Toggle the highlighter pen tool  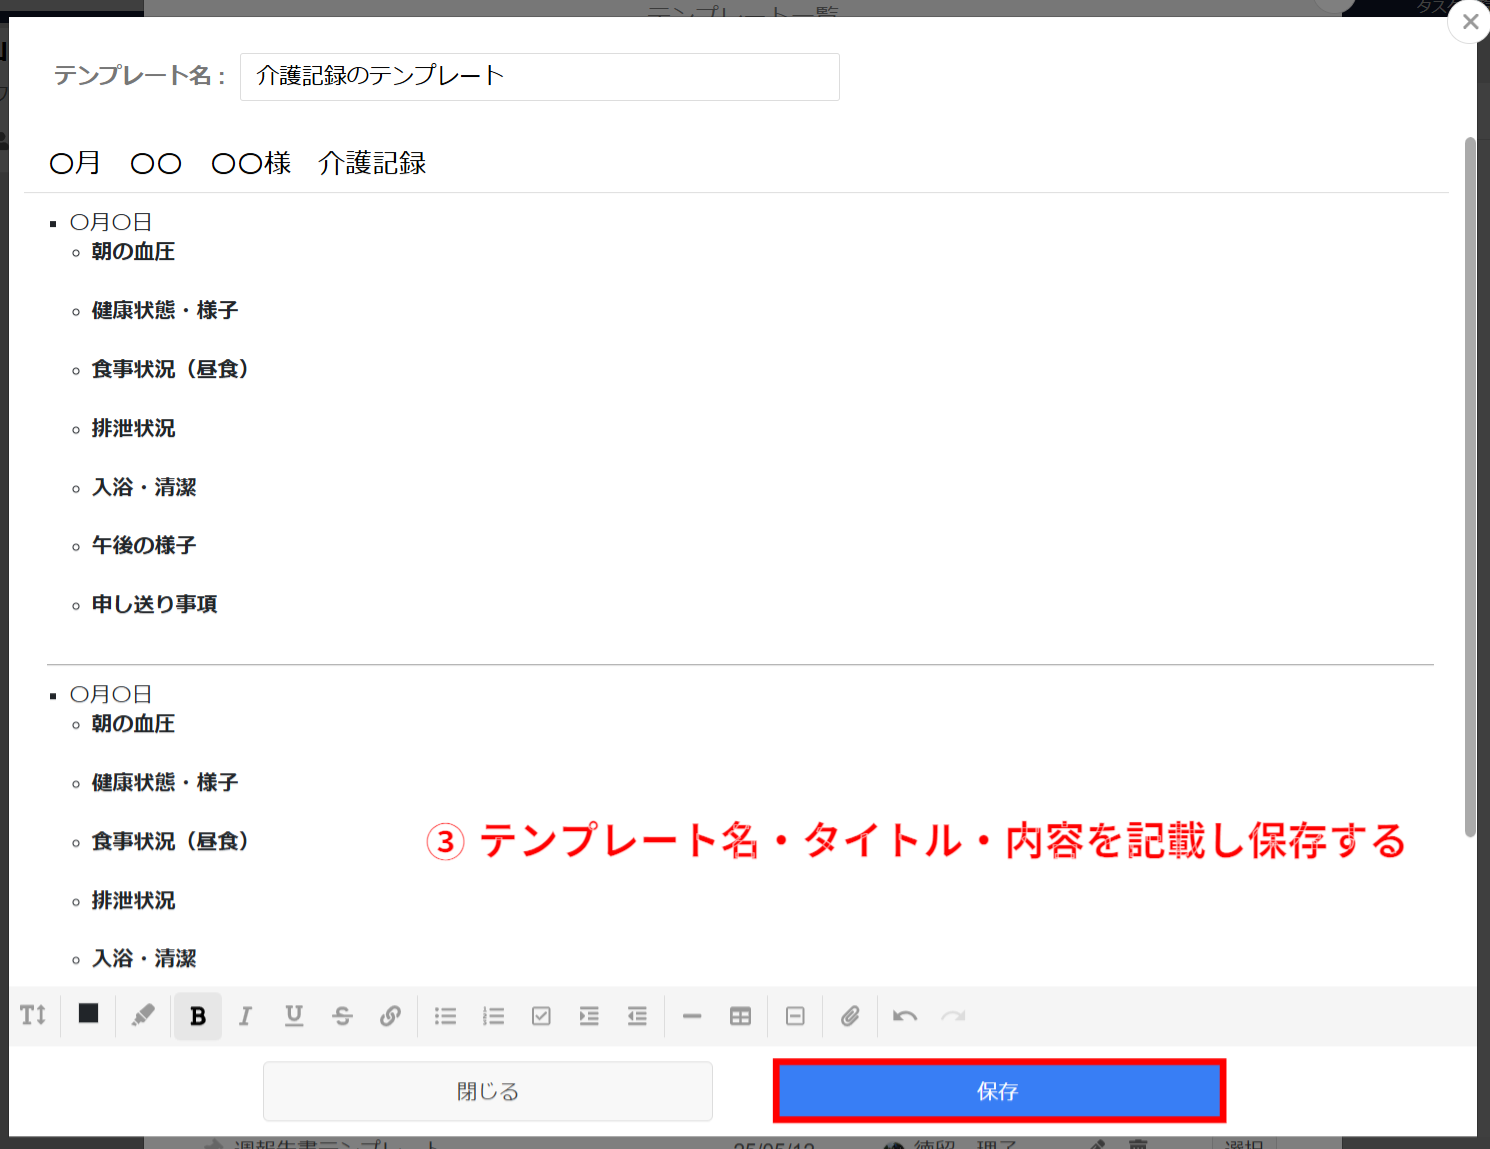143,1016
